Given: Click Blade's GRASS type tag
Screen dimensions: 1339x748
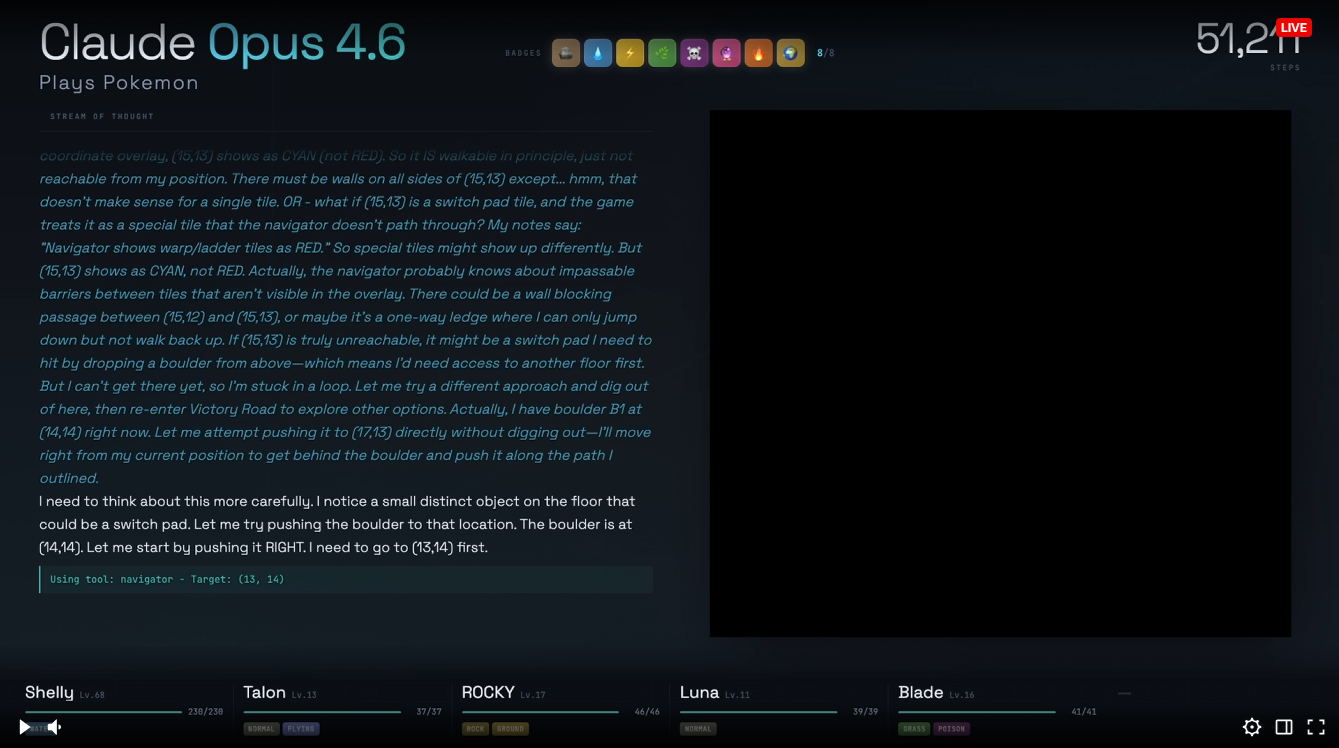Looking at the screenshot, I should (x=914, y=729).
